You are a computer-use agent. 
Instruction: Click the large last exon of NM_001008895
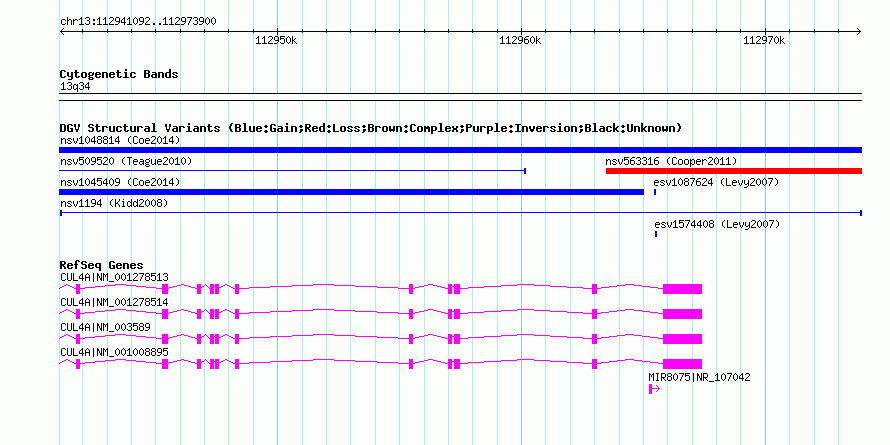682,364
